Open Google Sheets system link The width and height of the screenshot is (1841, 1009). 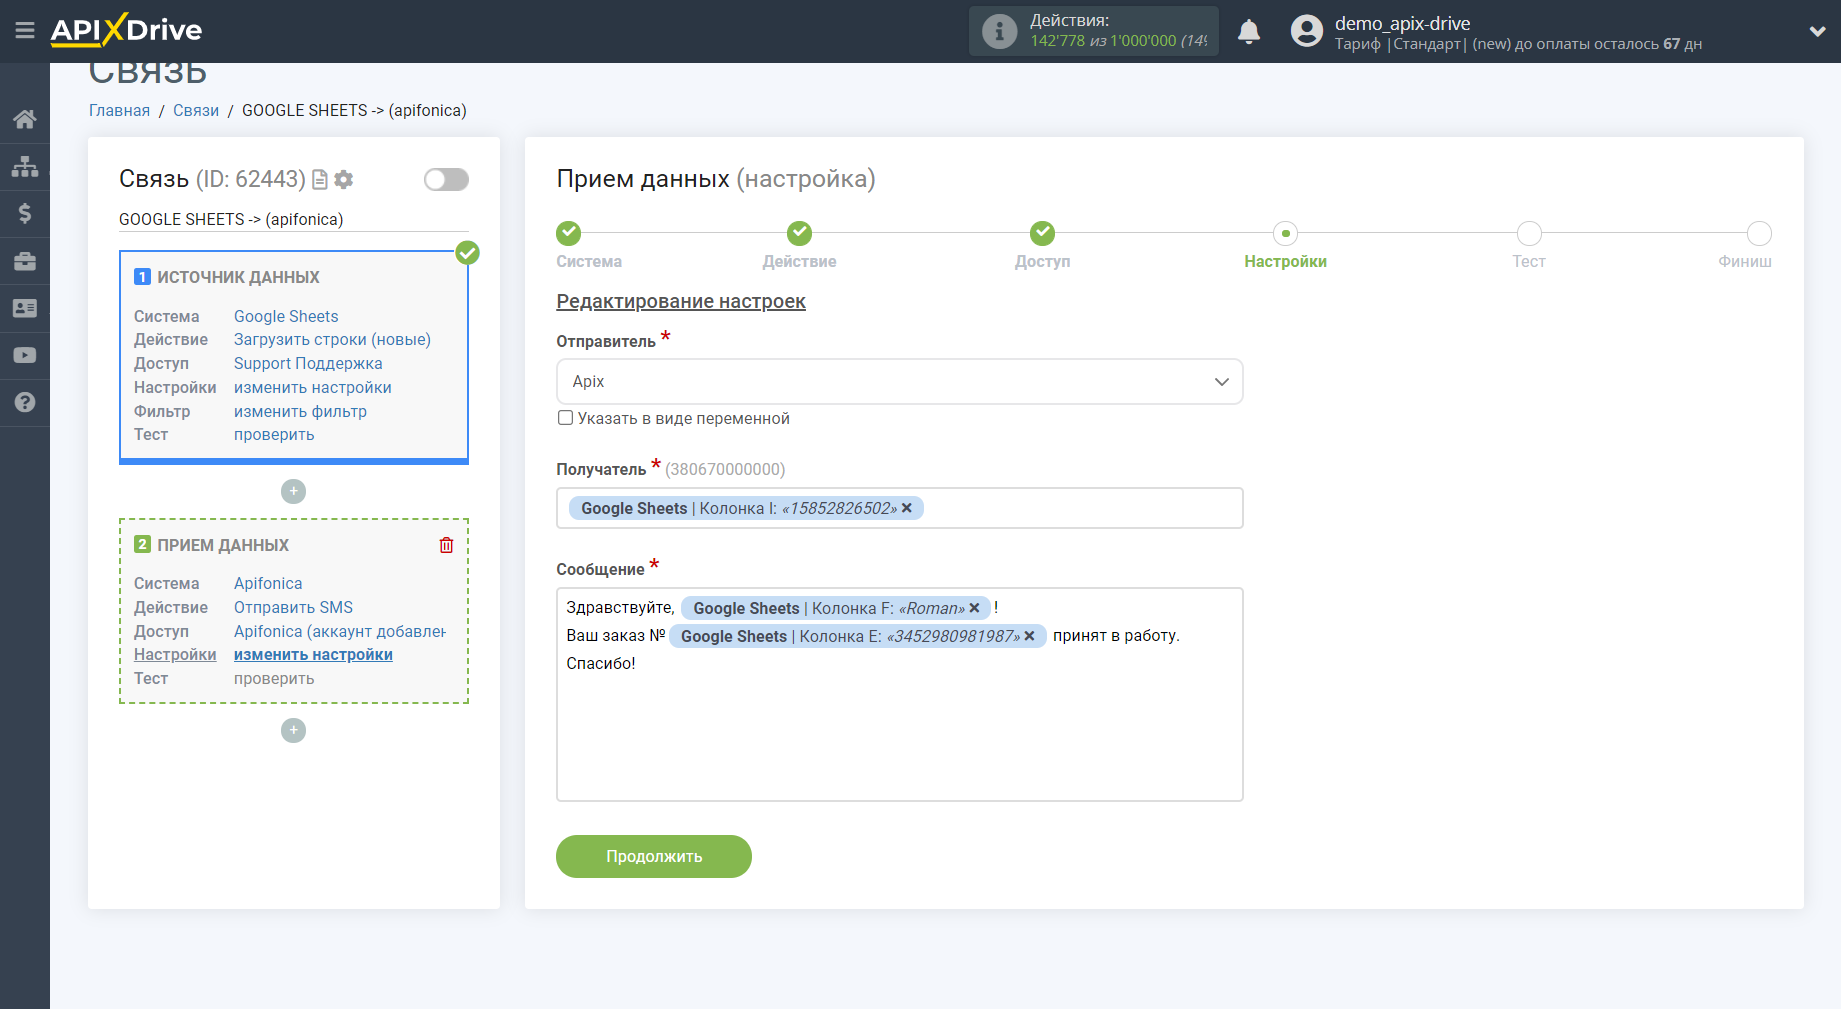click(286, 316)
